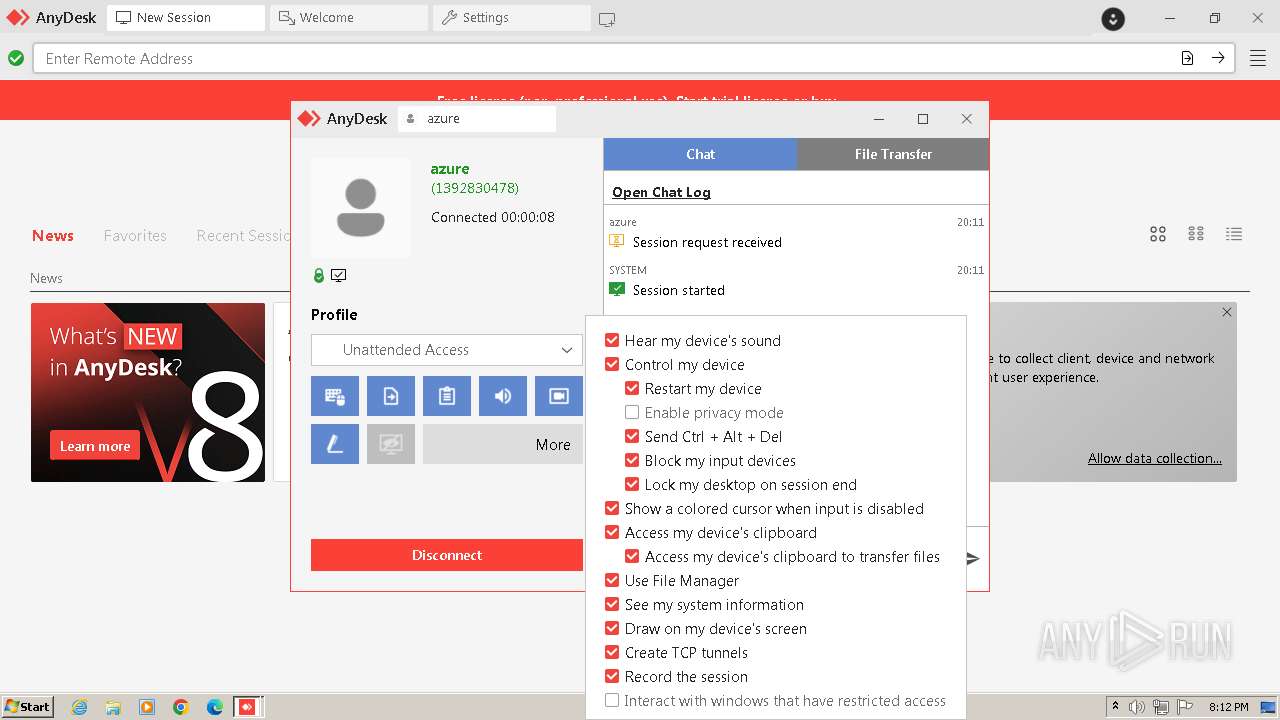Uncheck See my system information
The height and width of the screenshot is (720, 1280).
[612, 604]
